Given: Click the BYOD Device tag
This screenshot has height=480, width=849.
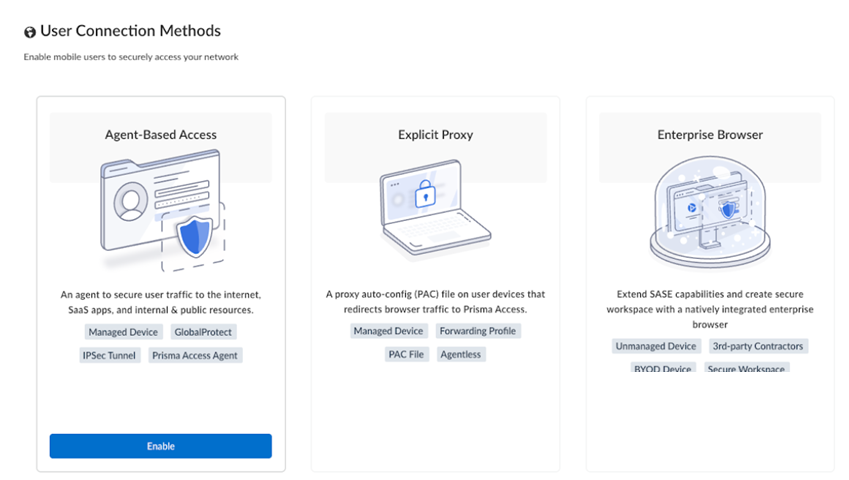Looking at the screenshot, I should 662,368.
